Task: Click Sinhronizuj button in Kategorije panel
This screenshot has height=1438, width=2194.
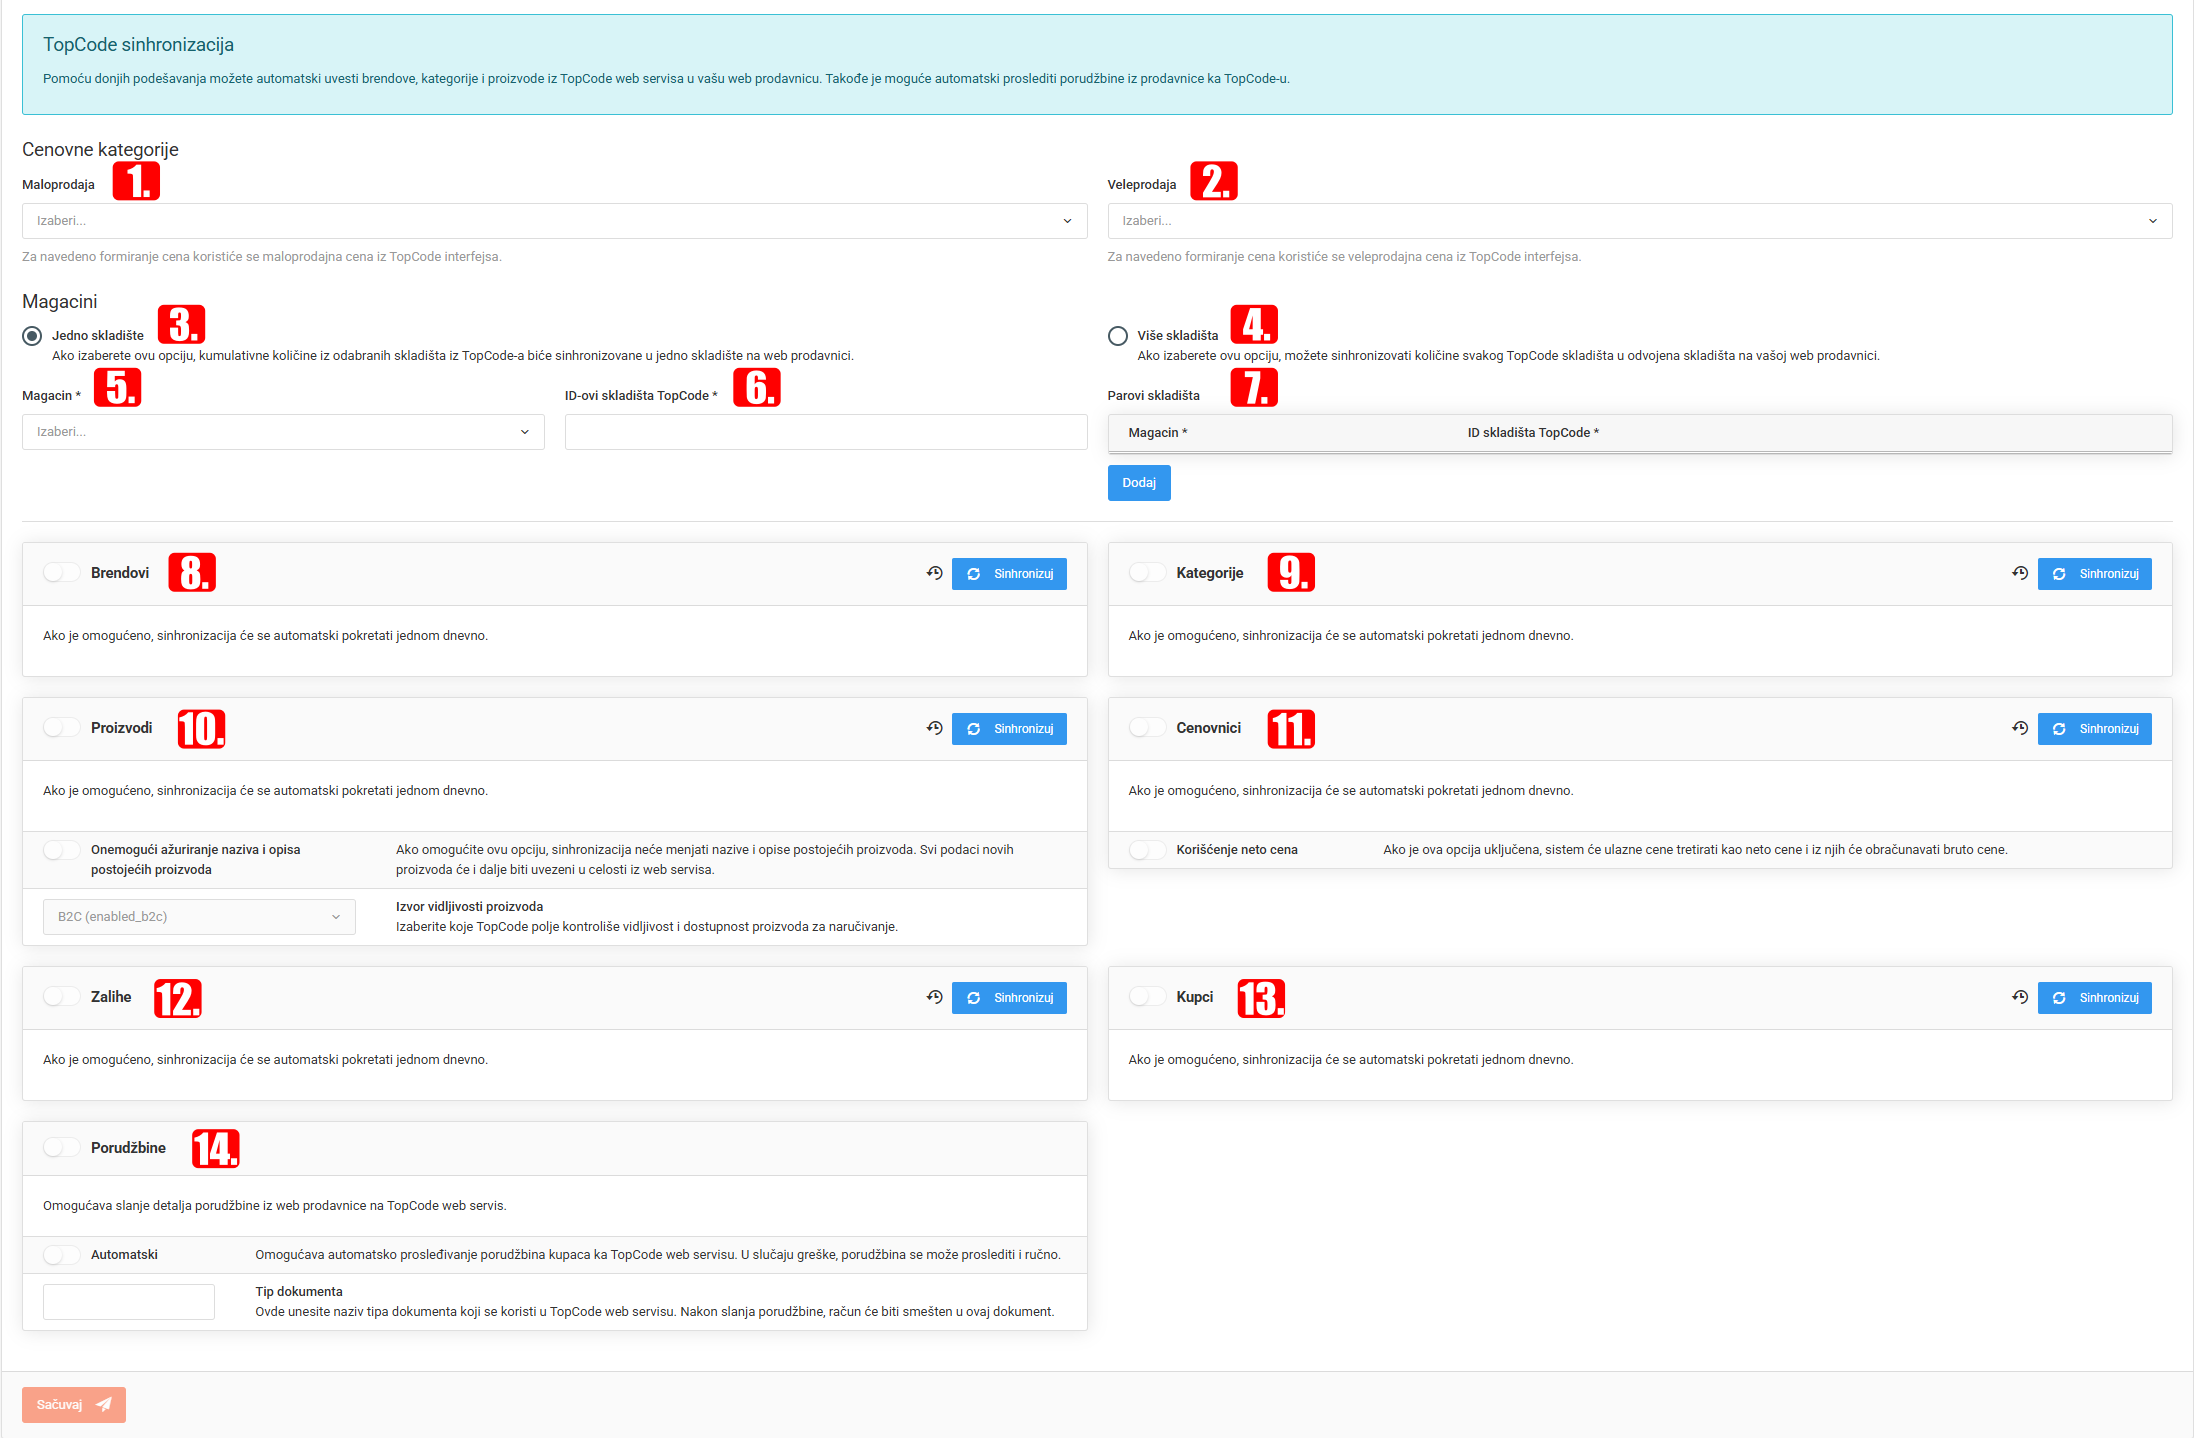Action: pyautogui.click(x=2094, y=574)
